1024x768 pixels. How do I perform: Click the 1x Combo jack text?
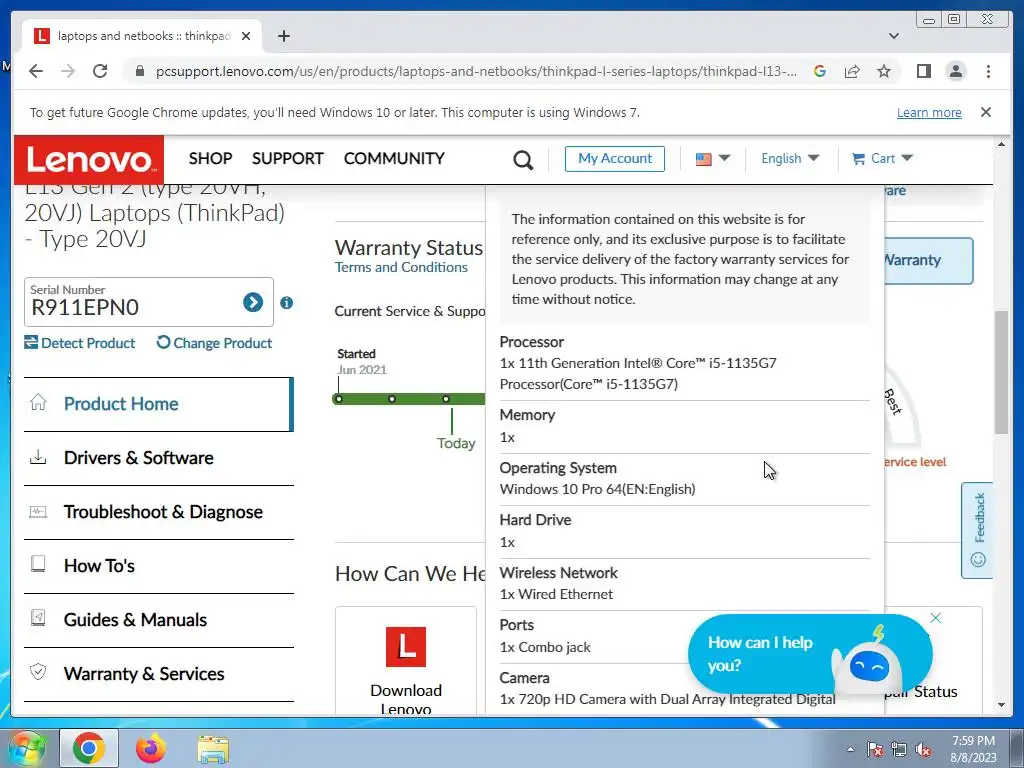pyautogui.click(x=545, y=647)
